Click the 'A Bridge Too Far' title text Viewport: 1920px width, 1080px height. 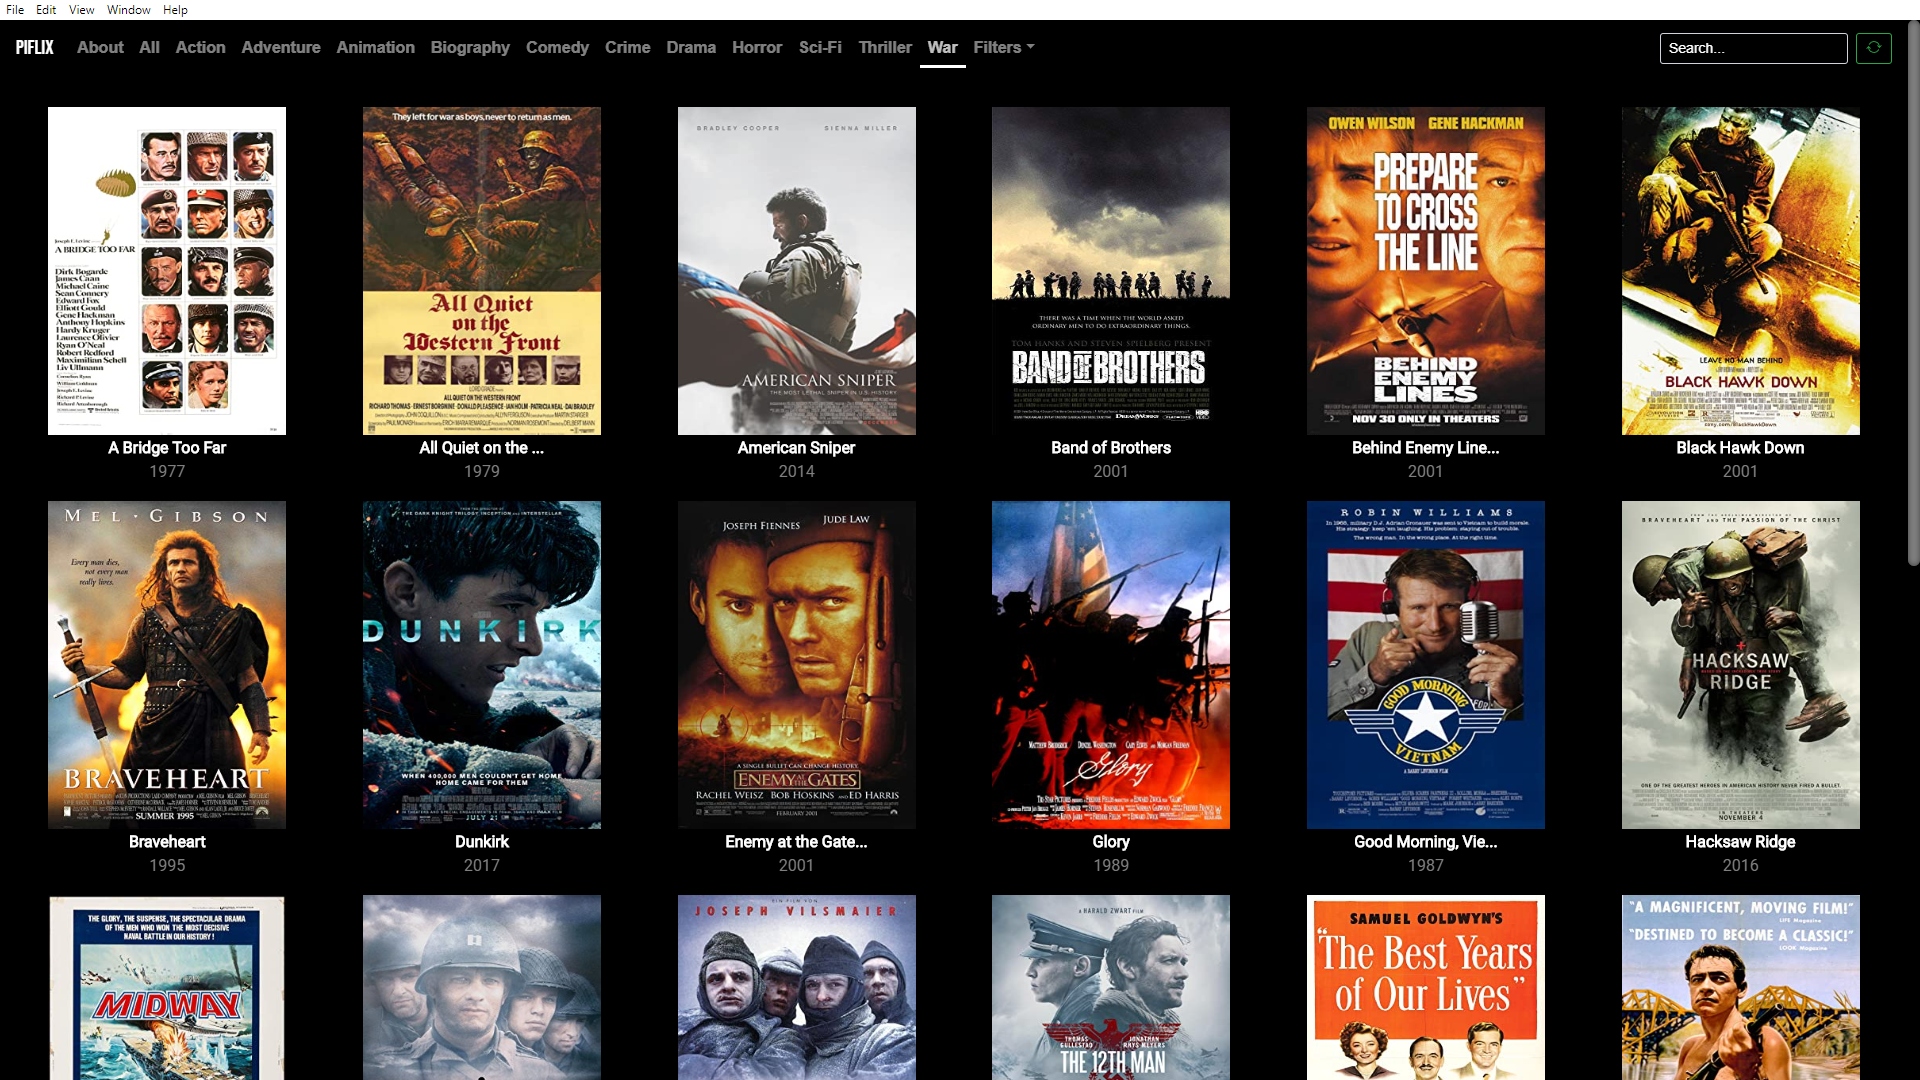click(167, 448)
